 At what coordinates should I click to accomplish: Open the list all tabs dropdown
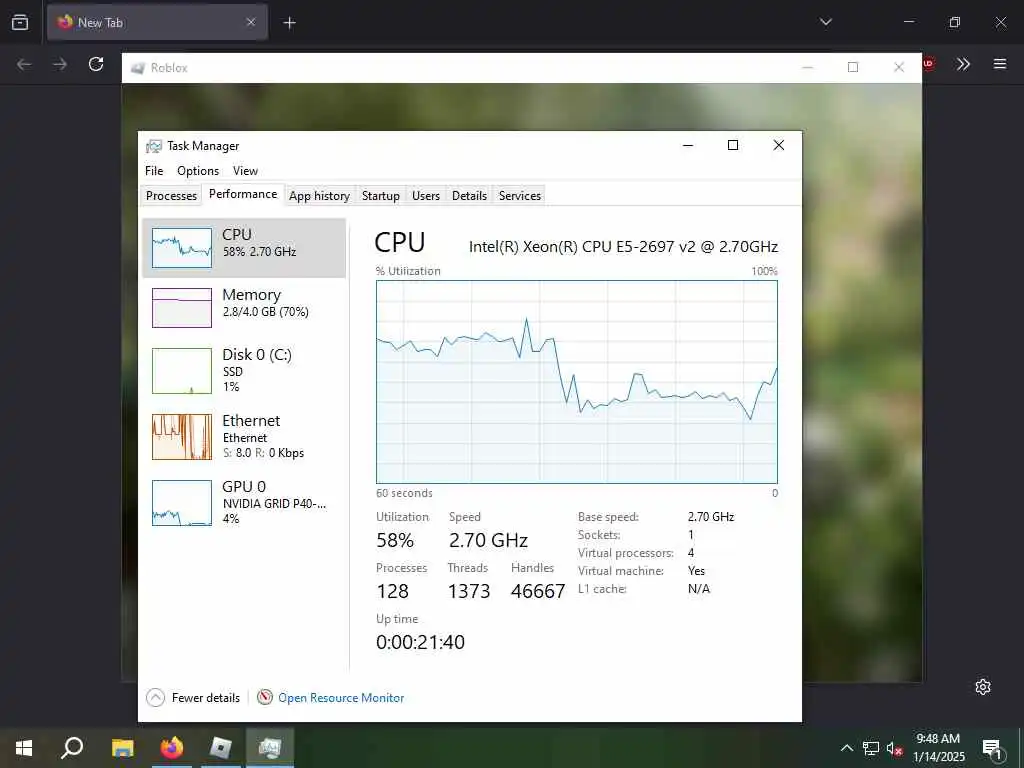pyautogui.click(x=826, y=22)
